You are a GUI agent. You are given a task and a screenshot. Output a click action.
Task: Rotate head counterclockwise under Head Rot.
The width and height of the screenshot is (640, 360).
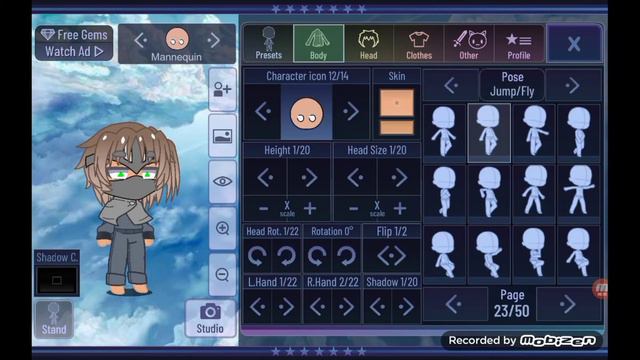pyautogui.click(x=258, y=256)
